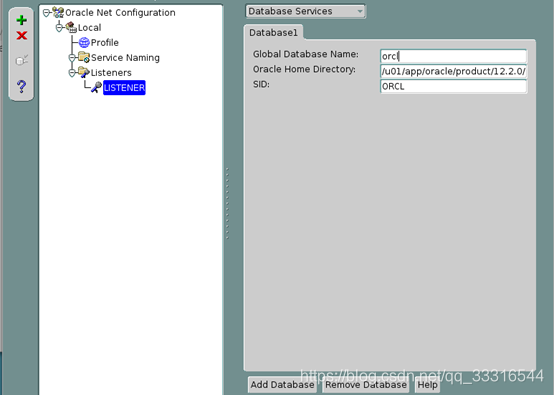The image size is (554, 395).
Task: Click the grayed test connection icon
Action: 22,60
